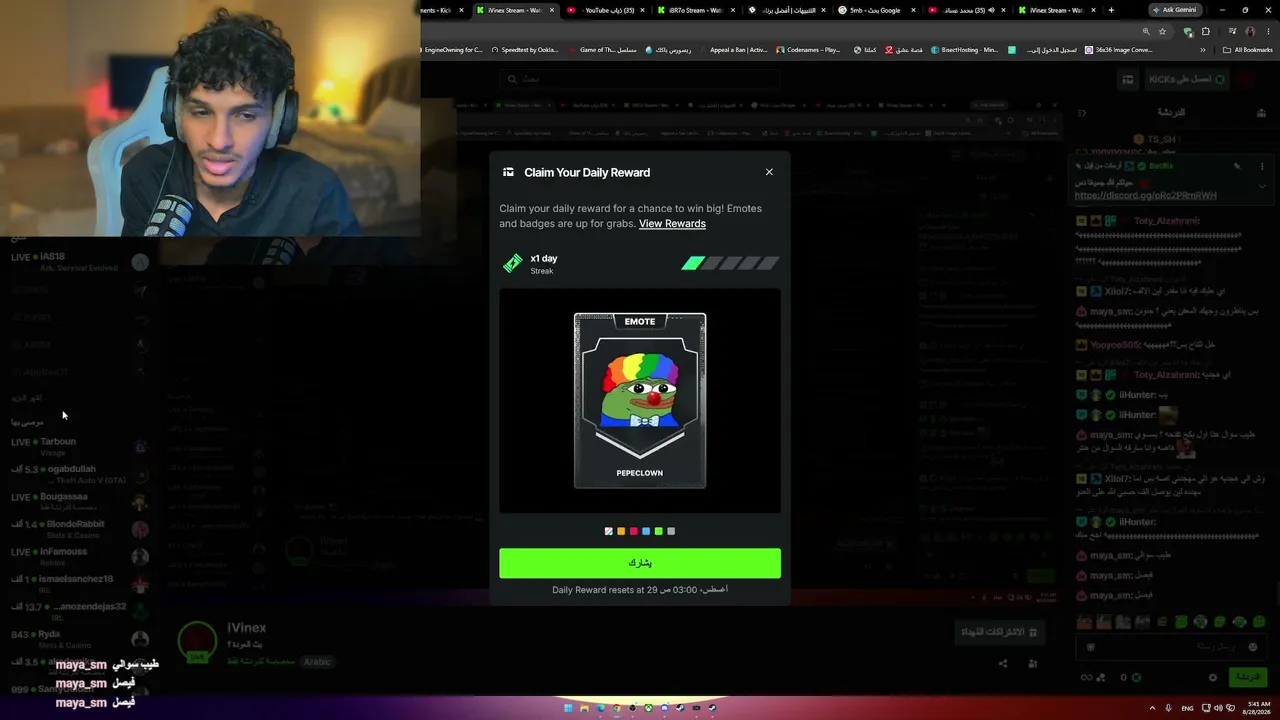1280x720 pixels.
Task: Open the BisectHosting bookmark
Action: [965, 49]
